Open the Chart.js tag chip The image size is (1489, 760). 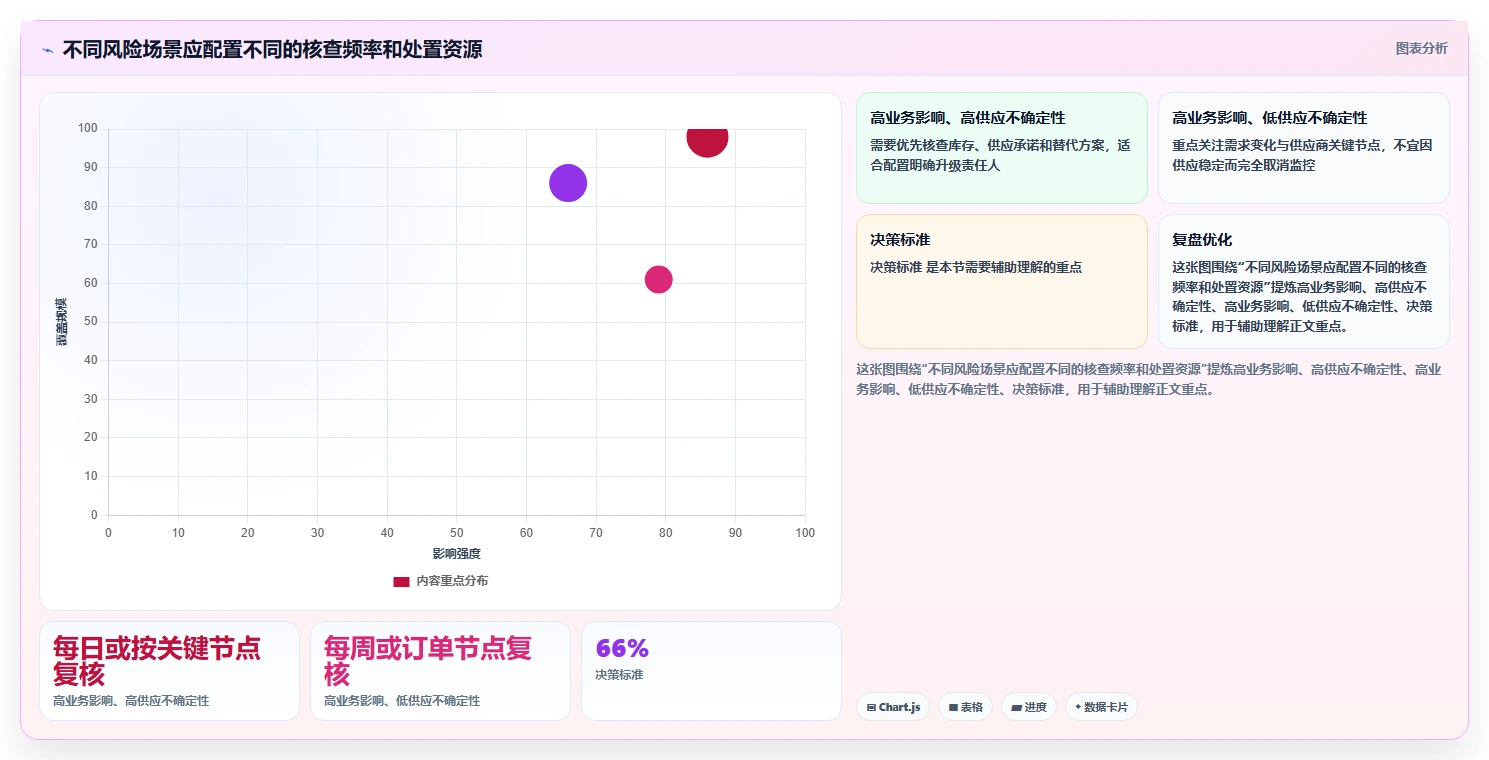(893, 707)
